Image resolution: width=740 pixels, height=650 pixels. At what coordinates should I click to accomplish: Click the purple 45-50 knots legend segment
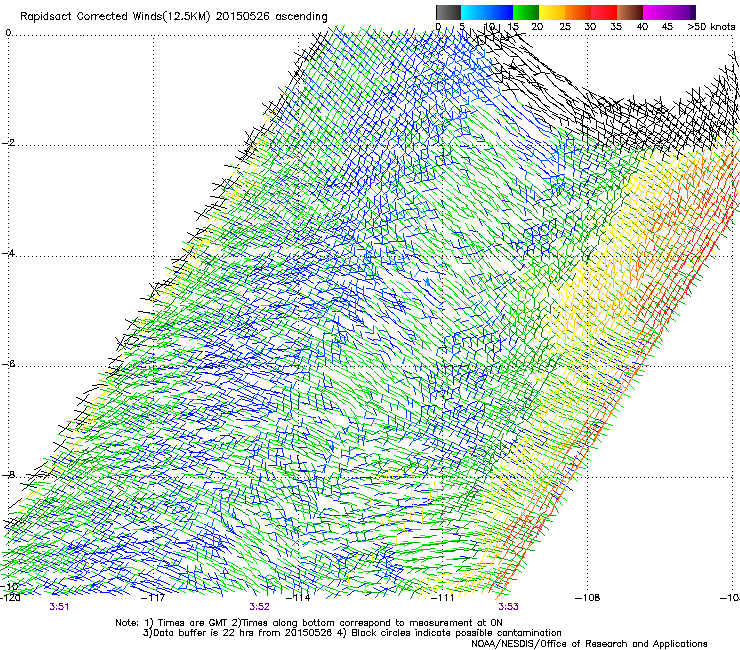pyautogui.click(x=682, y=12)
